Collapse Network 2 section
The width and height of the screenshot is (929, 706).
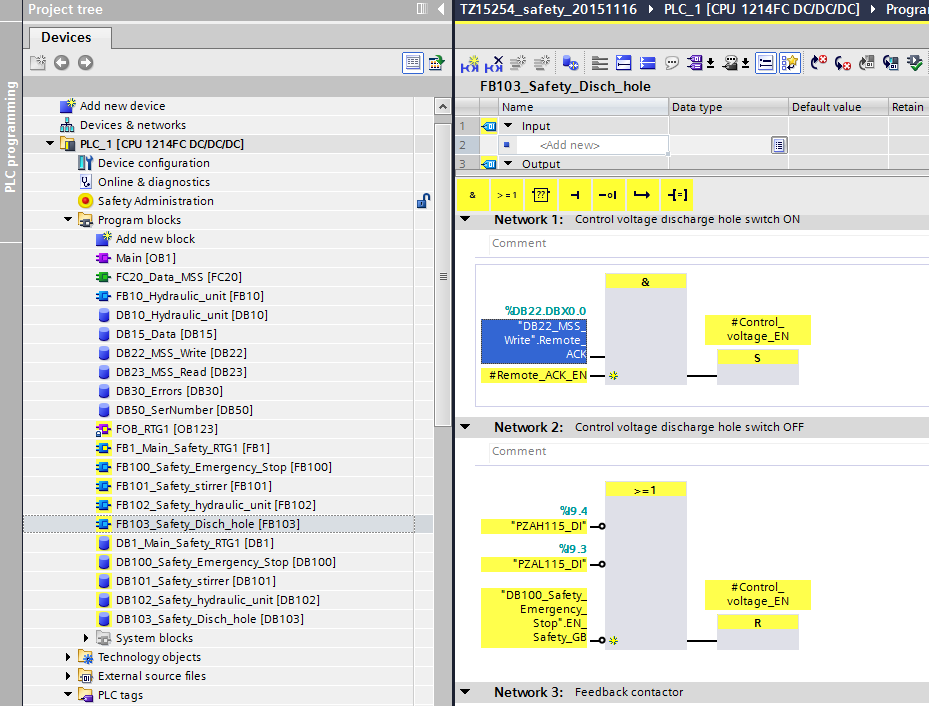(x=465, y=427)
